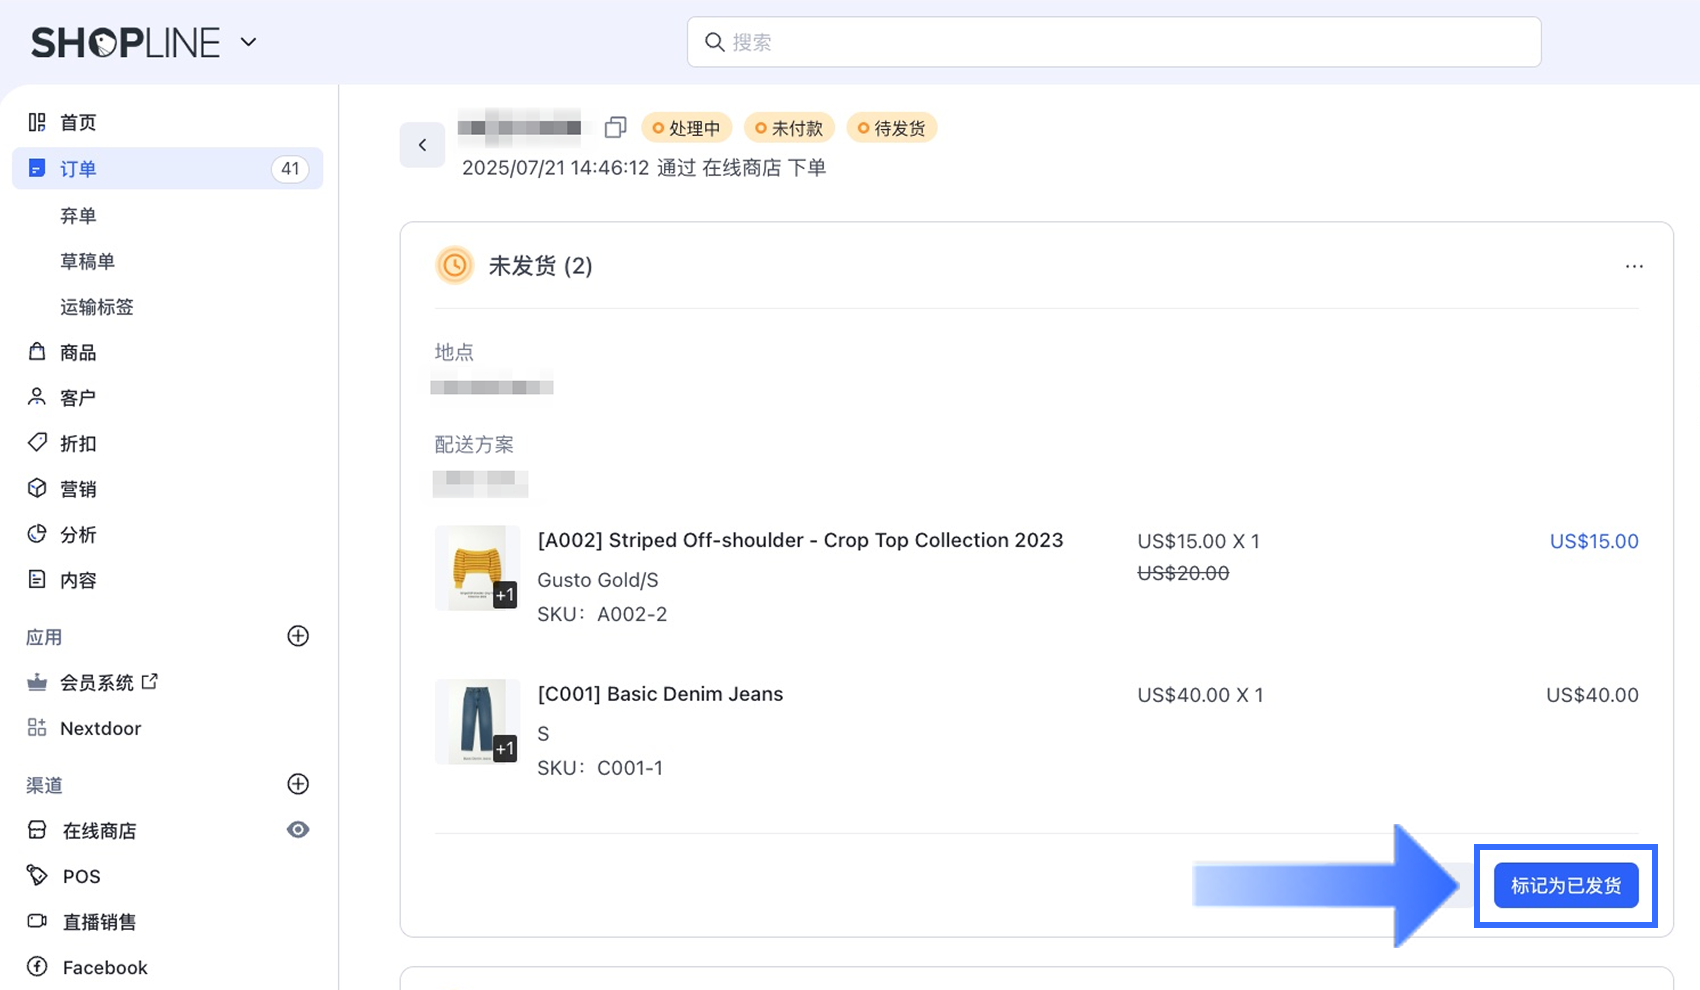Click the copy order number icon
This screenshot has width=1700, height=990.
[x=615, y=128]
